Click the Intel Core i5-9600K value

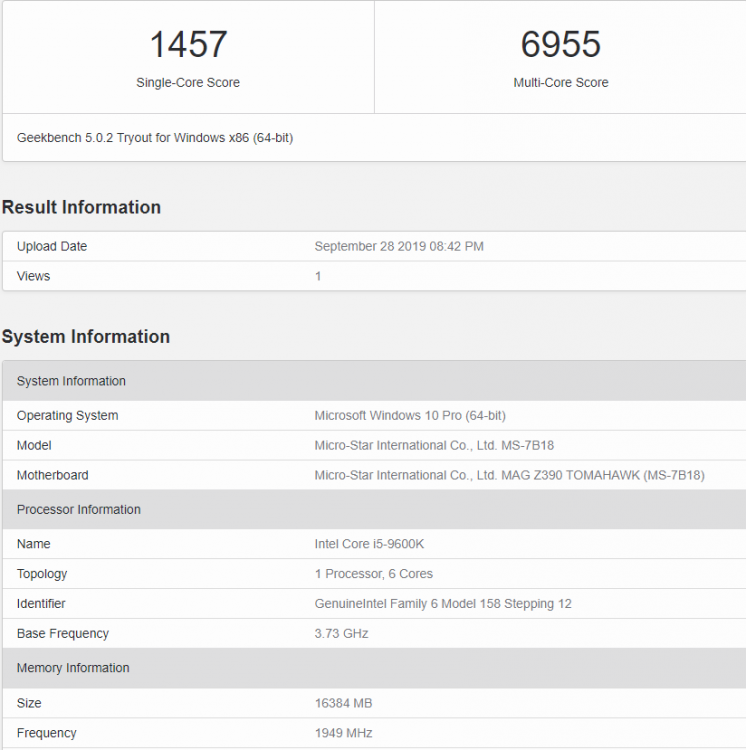tap(369, 544)
